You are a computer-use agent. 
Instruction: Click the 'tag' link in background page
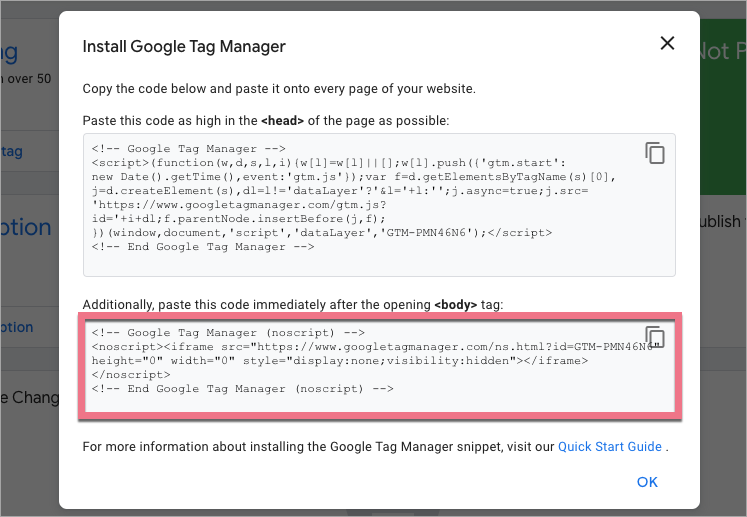click(11, 152)
